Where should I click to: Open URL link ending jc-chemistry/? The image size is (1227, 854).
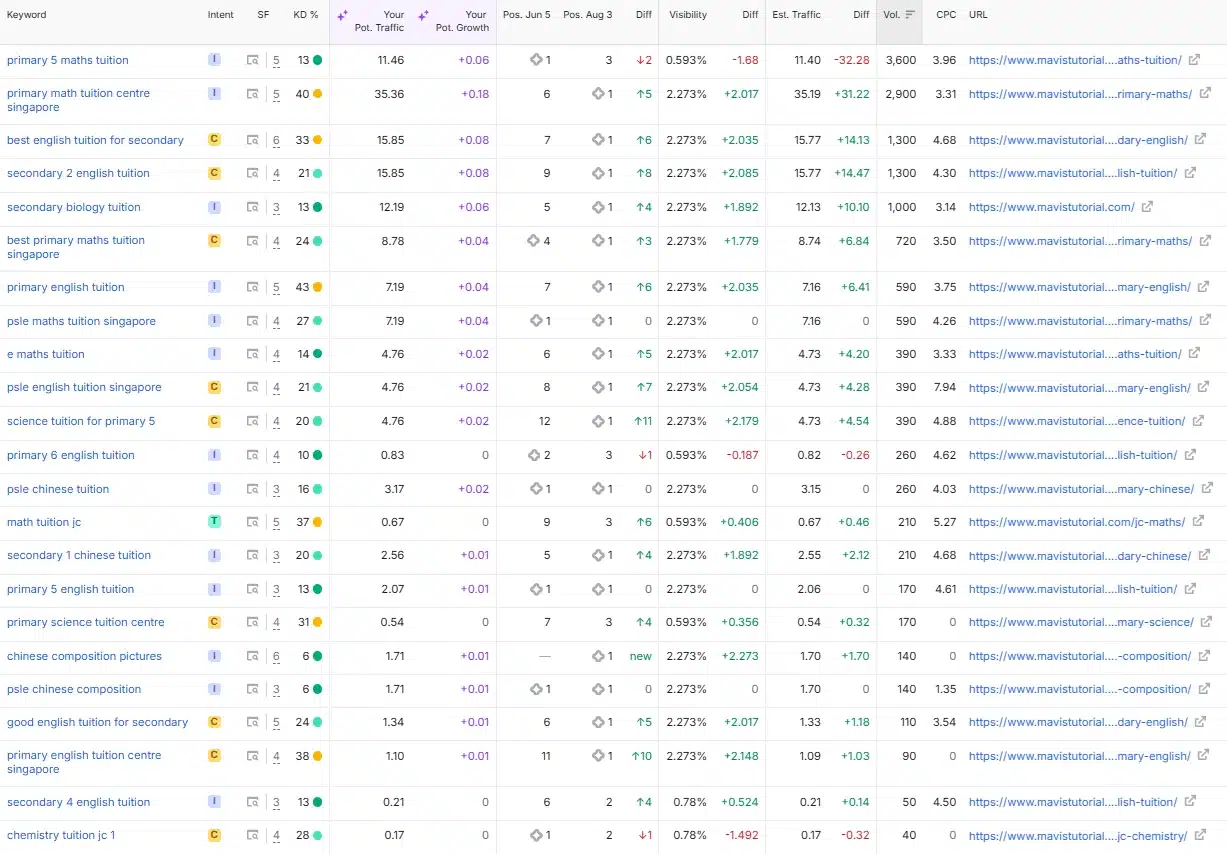[x=1078, y=835]
